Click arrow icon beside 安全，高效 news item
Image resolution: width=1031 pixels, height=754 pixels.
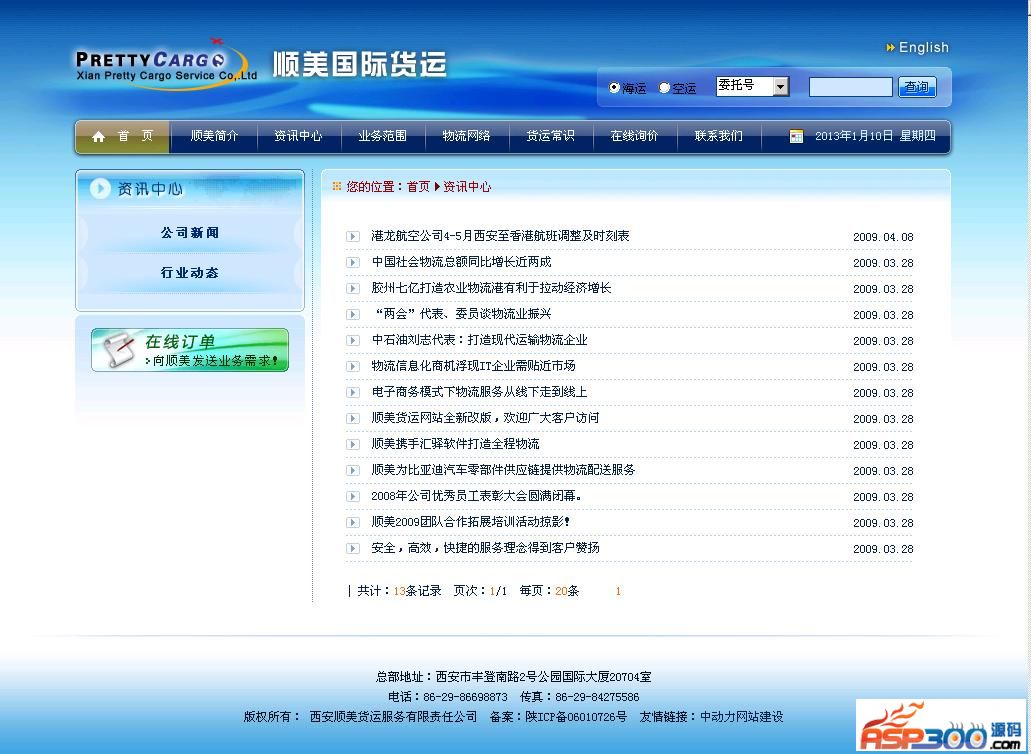(353, 548)
